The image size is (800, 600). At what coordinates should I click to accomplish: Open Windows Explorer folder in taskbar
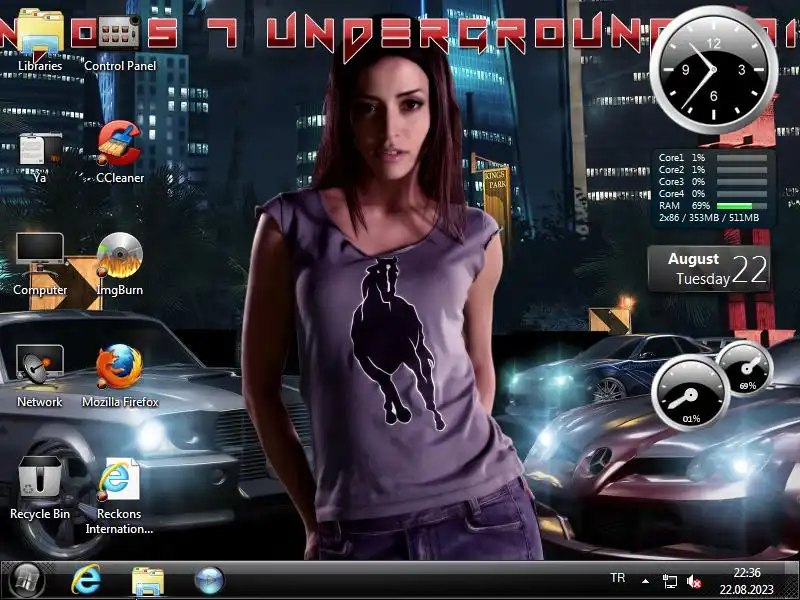click(x=148, y=581)
